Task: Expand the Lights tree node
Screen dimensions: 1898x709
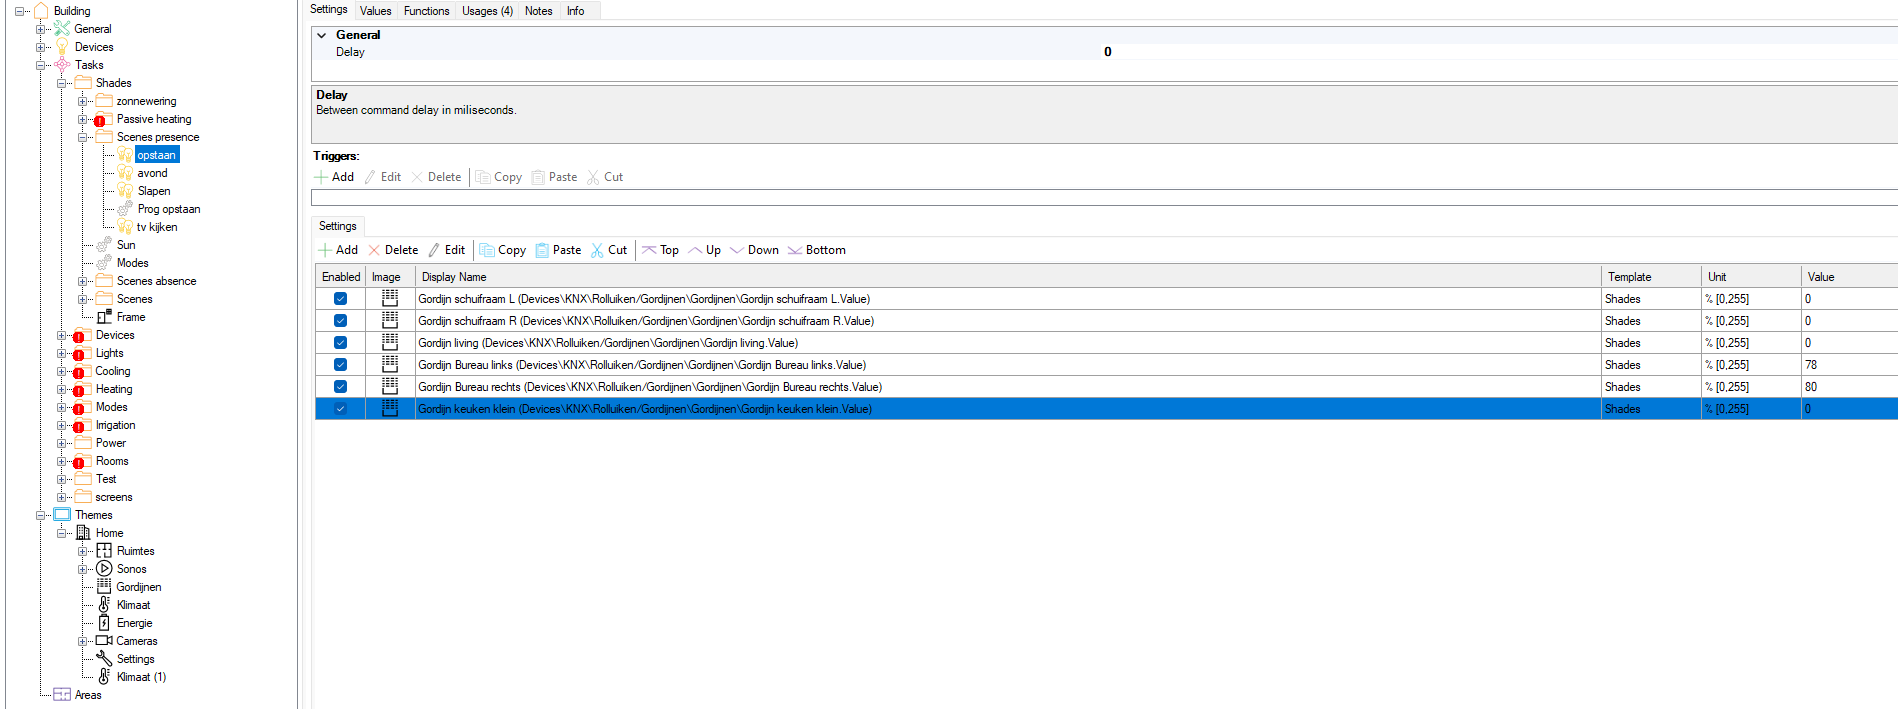Action: coord(62,354)
